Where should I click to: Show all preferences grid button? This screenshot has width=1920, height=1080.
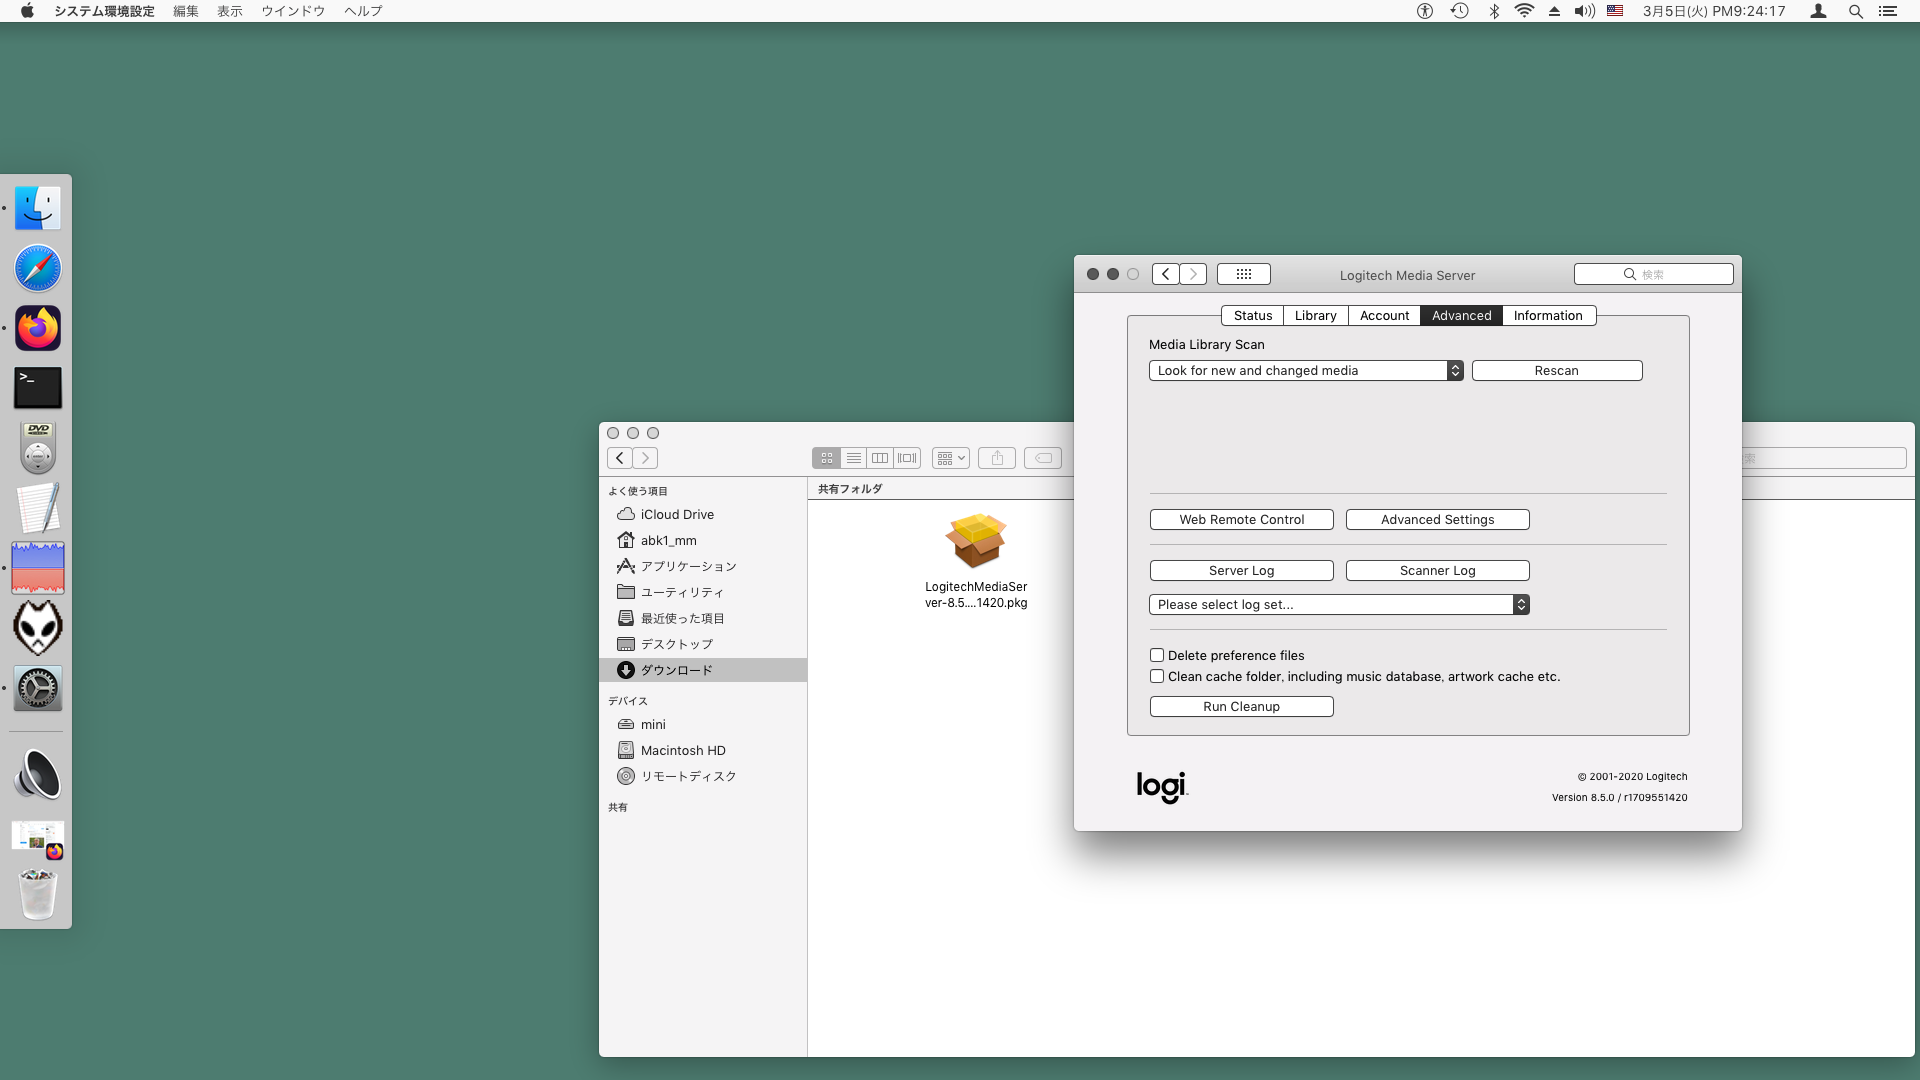pyautogui.click(x=1244, y=274)
